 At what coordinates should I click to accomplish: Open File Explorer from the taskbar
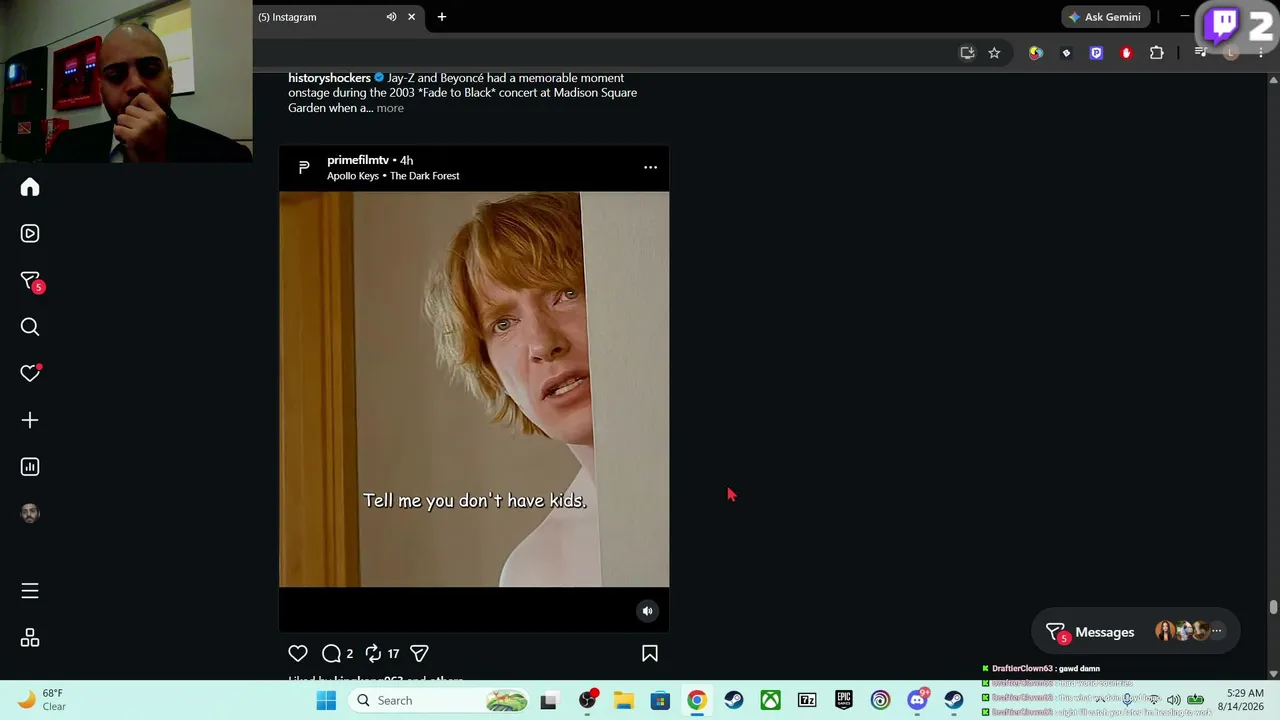click(x=624, y=700)
